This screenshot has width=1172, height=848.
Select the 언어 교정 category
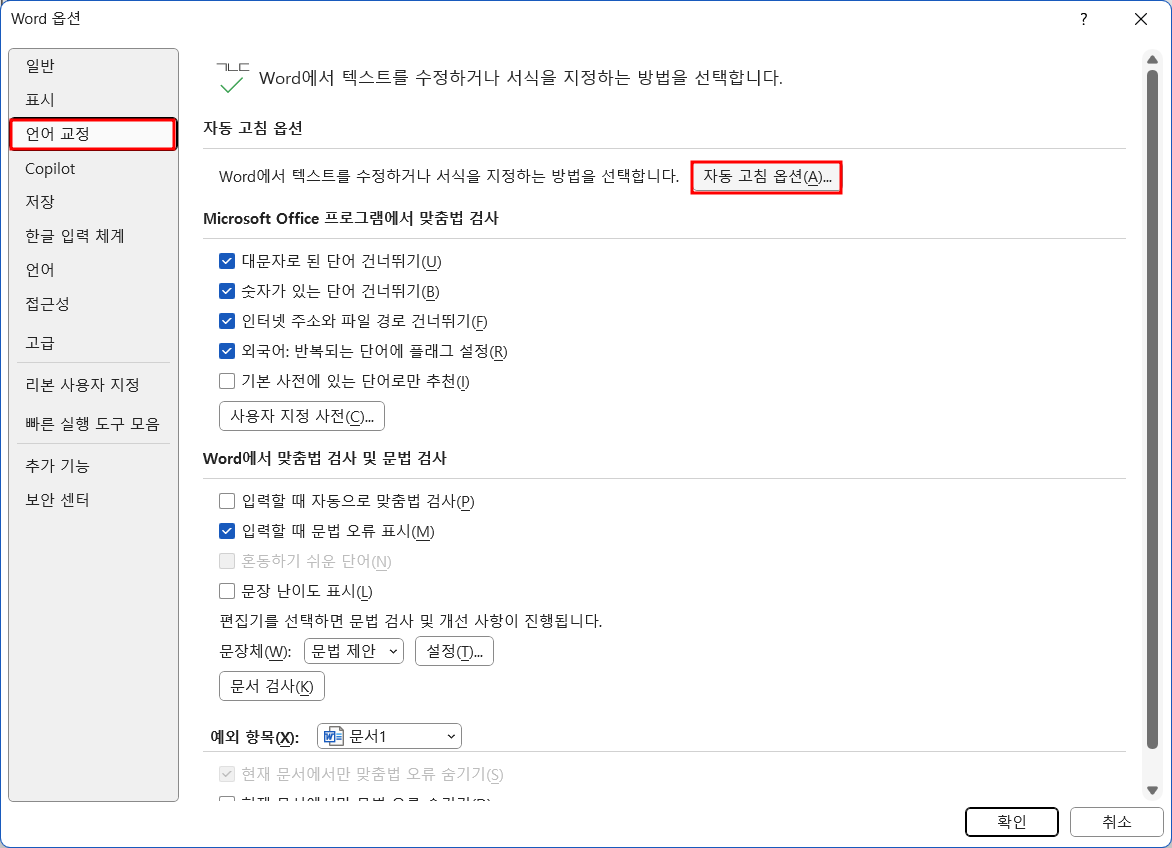(x=93, y=134)
